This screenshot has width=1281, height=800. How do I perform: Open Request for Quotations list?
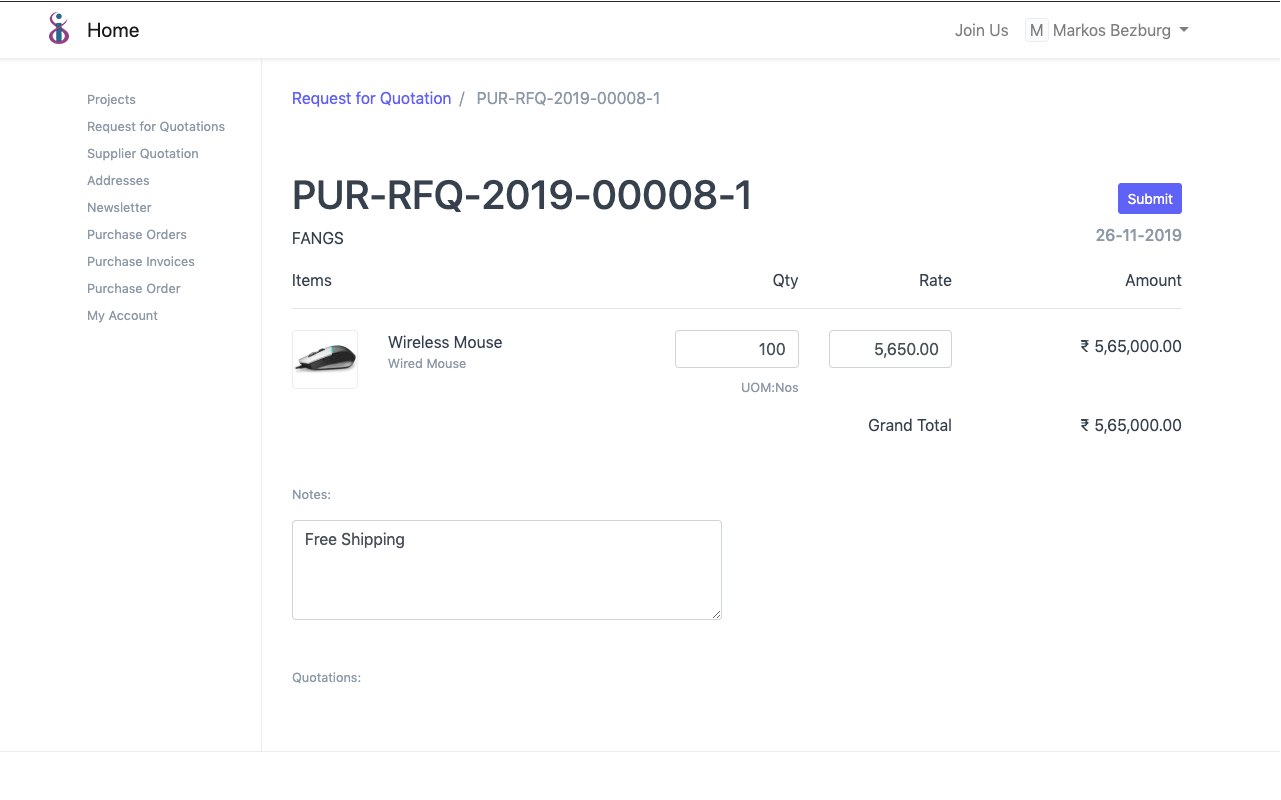156,126
